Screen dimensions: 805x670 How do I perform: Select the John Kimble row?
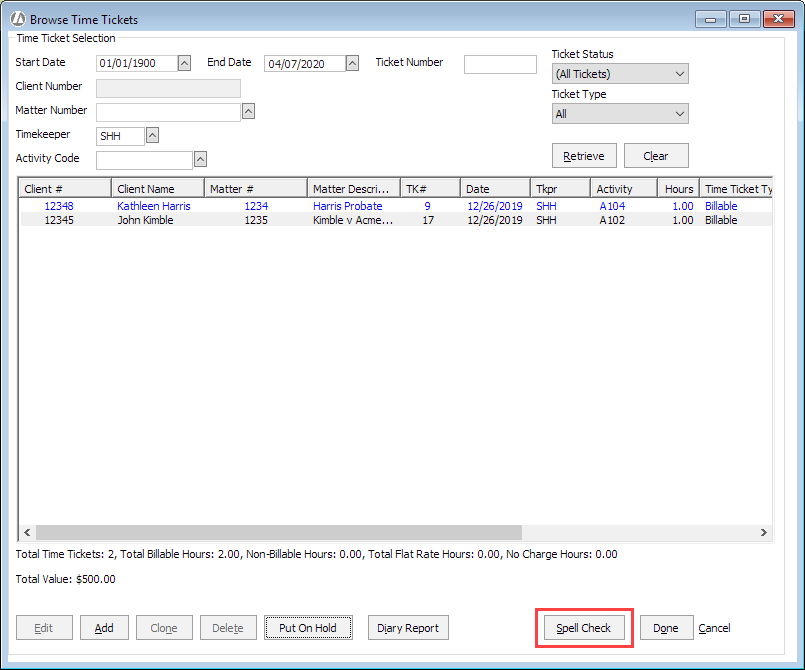[395, 220]
